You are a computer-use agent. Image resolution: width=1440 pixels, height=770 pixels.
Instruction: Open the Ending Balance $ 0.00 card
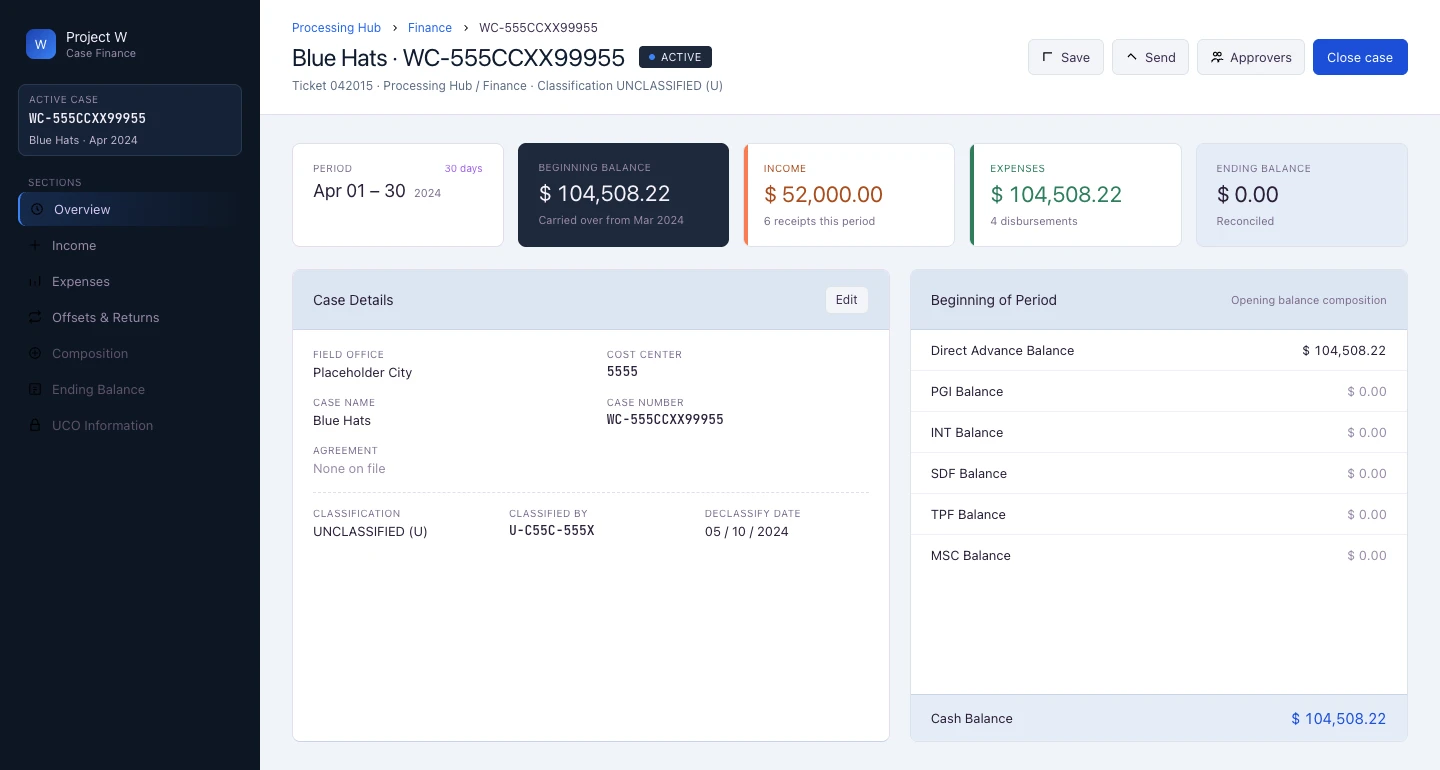click(1302, 195)
